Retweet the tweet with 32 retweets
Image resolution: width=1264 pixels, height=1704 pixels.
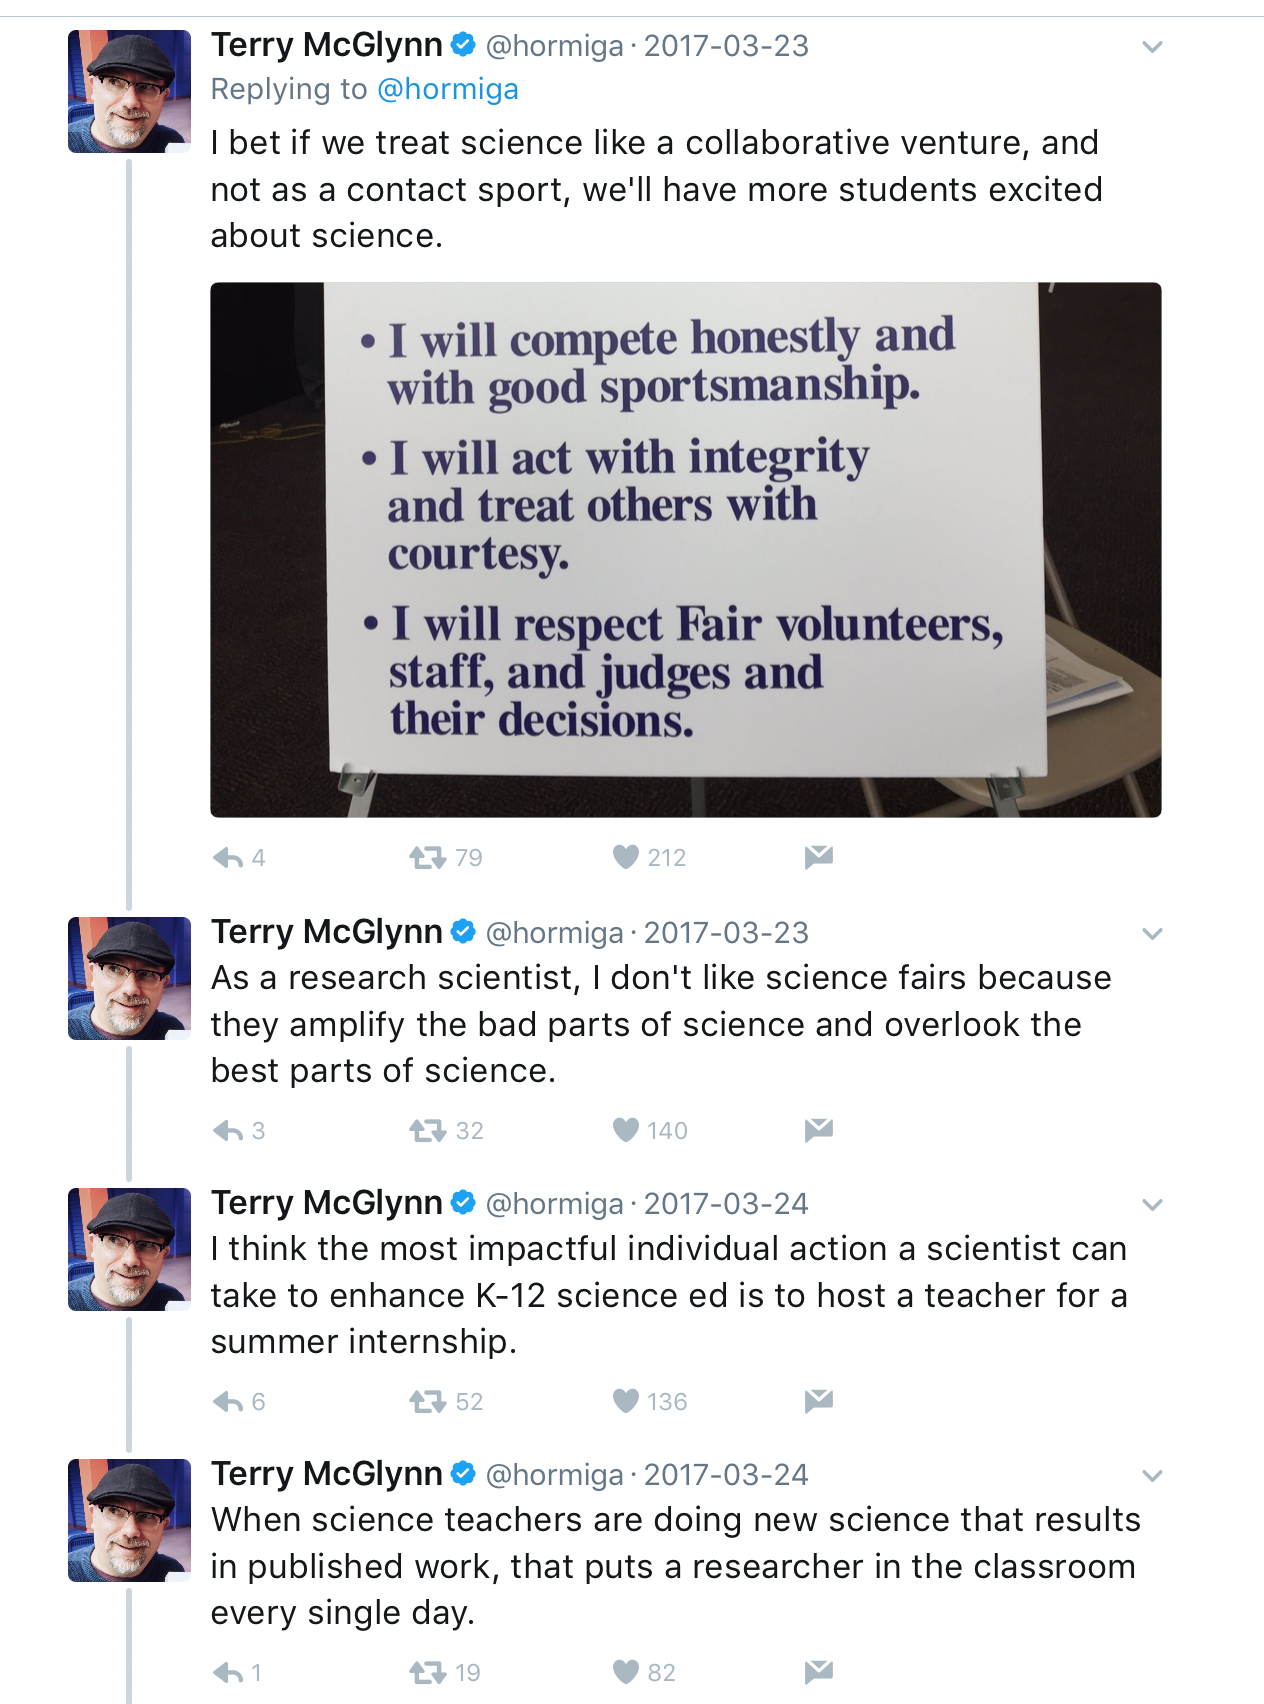point(427,1130)
